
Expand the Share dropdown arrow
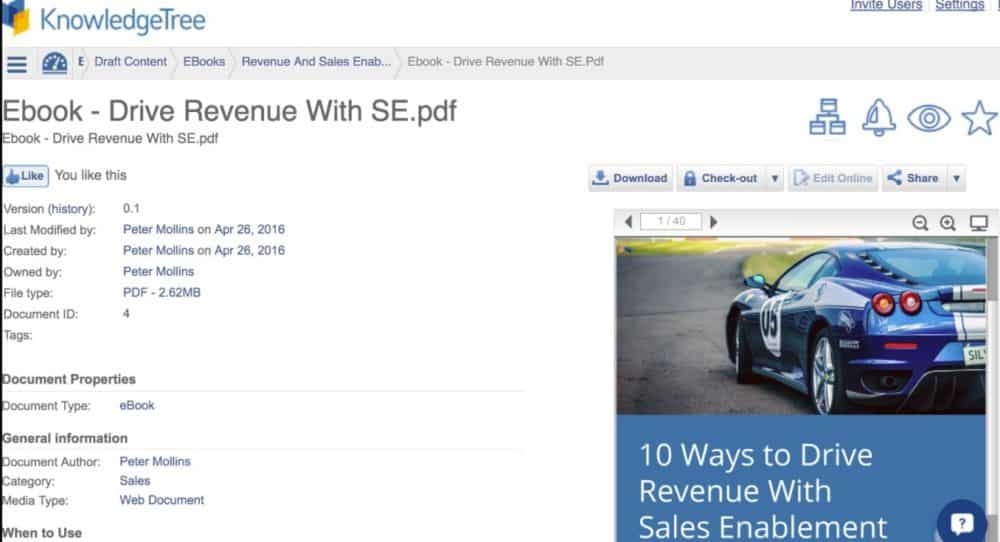[956, 179]
